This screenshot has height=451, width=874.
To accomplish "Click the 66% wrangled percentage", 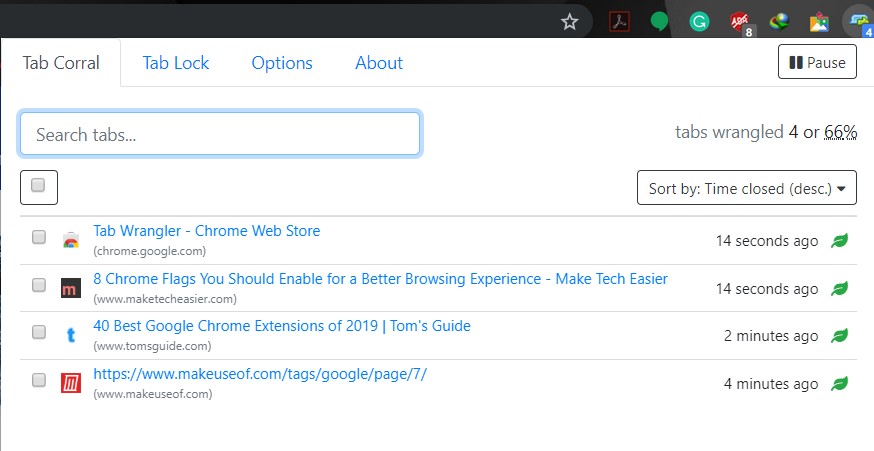I will coord(841,132).
